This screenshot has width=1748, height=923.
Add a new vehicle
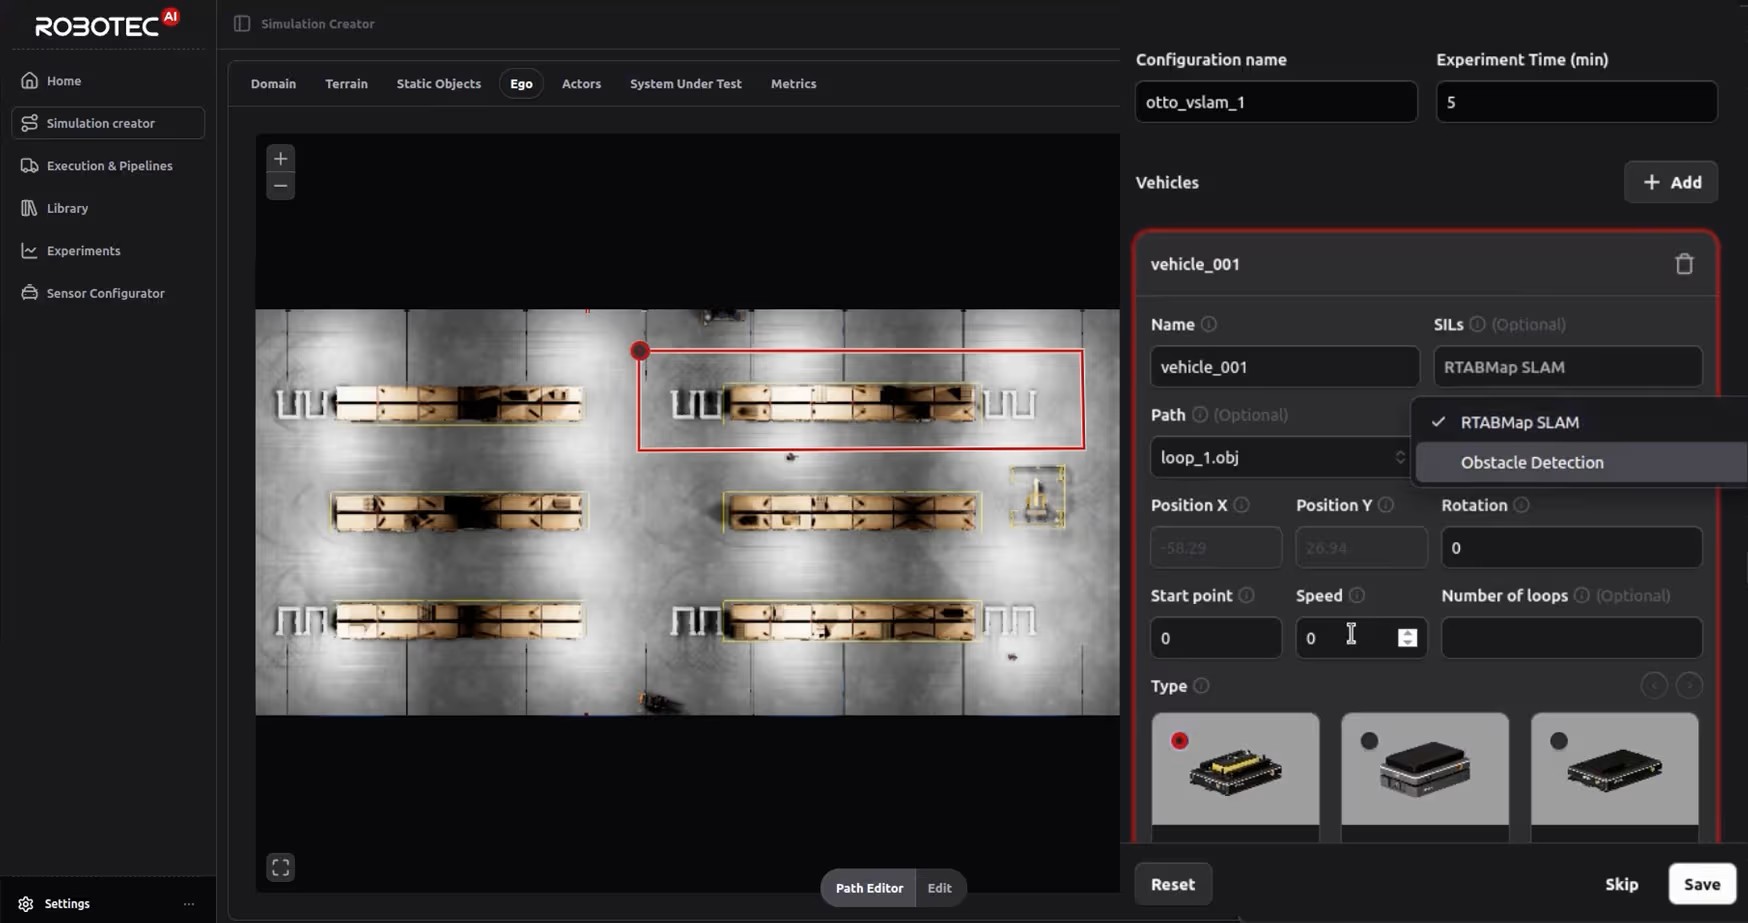(x=1671, y=182)
